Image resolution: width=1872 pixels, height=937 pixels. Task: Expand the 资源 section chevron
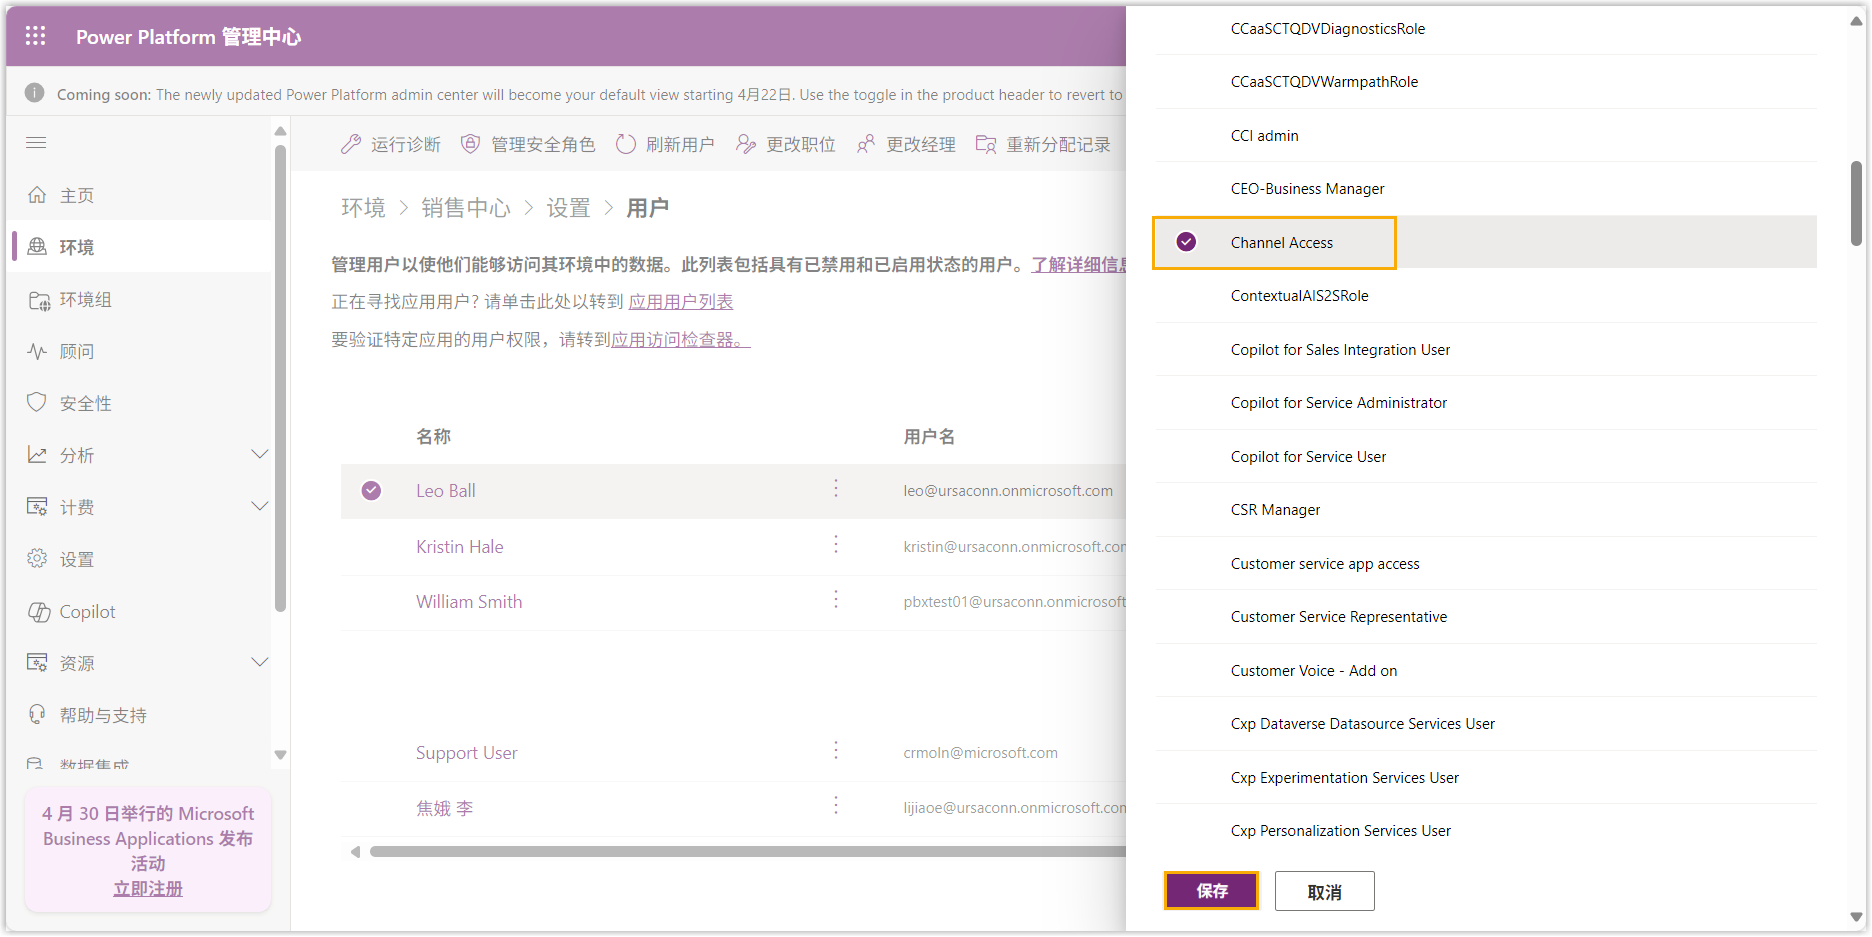[259, 663]
